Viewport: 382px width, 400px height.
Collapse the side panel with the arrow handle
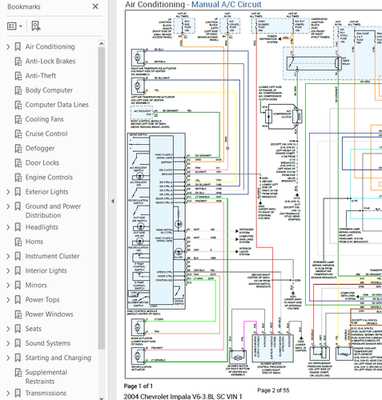[113, 201]
